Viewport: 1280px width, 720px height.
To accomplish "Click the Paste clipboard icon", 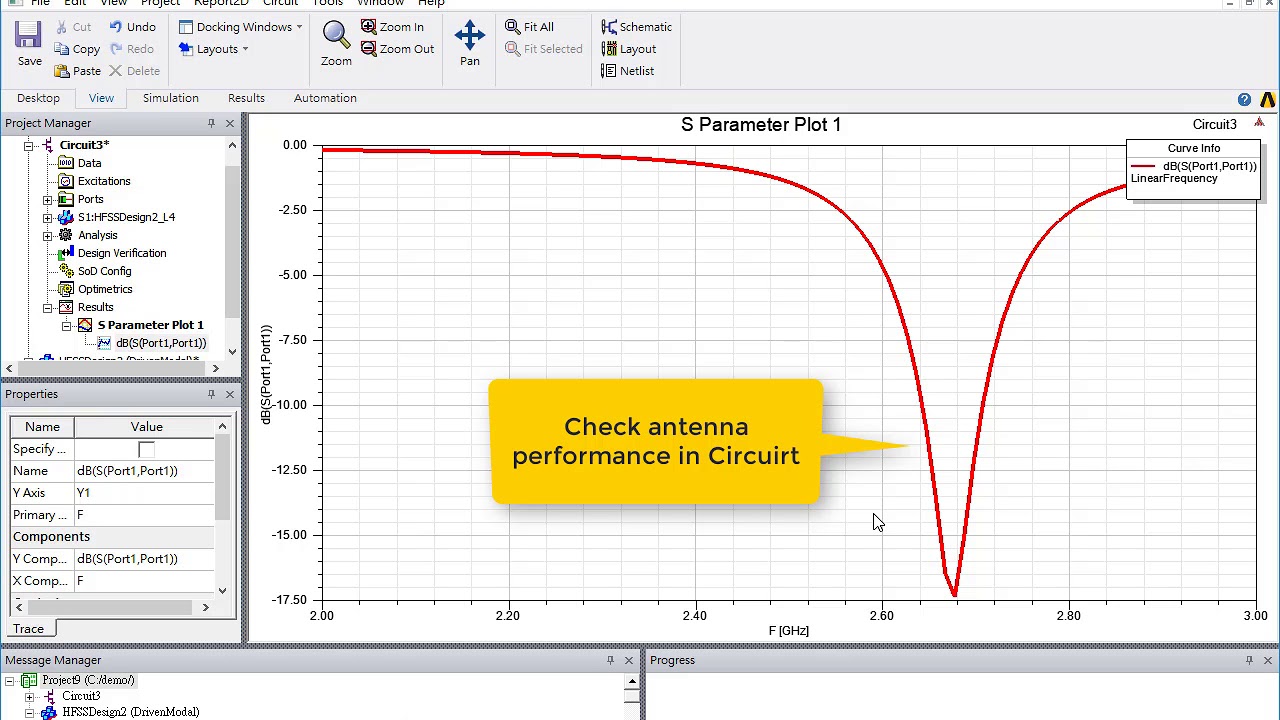I will click(x=62, y=71).
